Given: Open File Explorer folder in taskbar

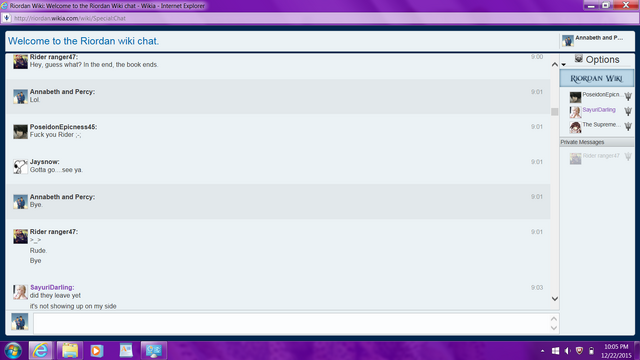Looking at the screenshot, I should 70,350.
